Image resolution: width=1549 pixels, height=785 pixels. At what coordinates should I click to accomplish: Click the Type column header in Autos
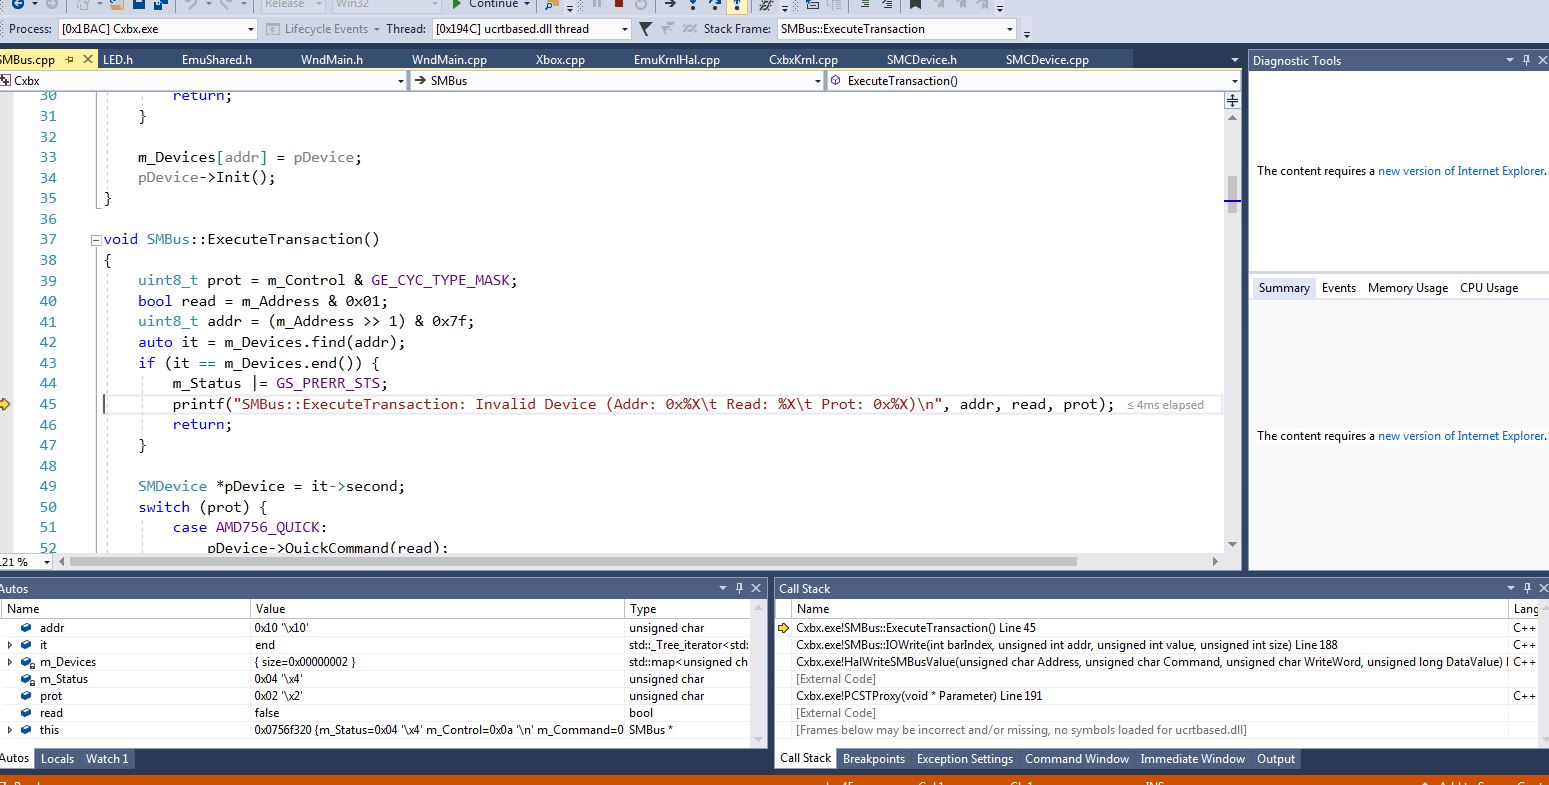click(x=687, y=609)
